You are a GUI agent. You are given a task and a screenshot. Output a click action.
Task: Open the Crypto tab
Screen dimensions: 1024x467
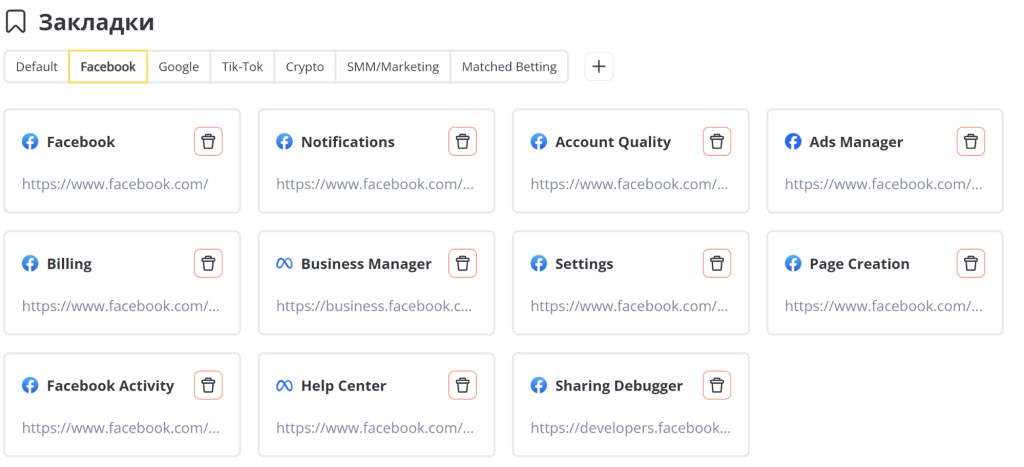(305, 67)
